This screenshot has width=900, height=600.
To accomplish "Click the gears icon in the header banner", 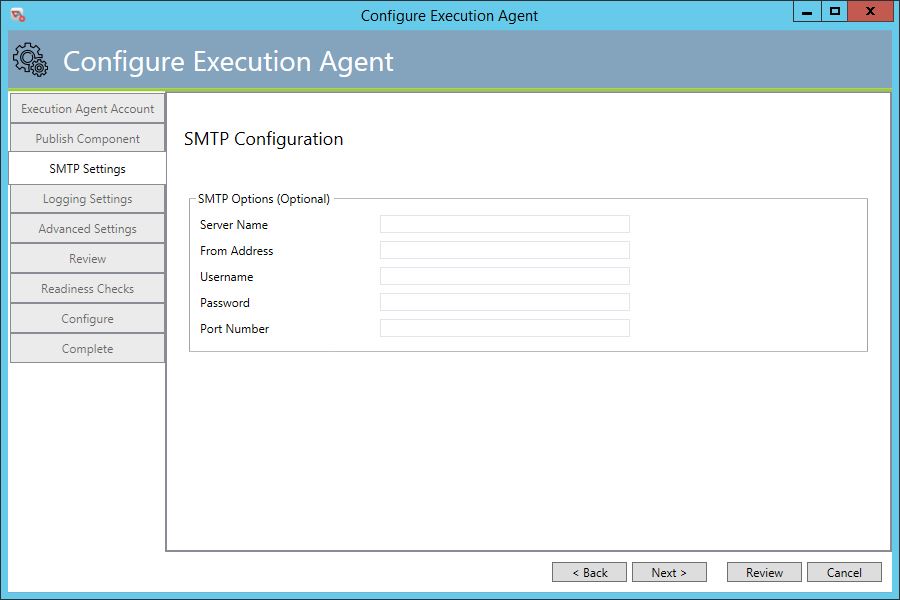I will [x=30, y=60].
